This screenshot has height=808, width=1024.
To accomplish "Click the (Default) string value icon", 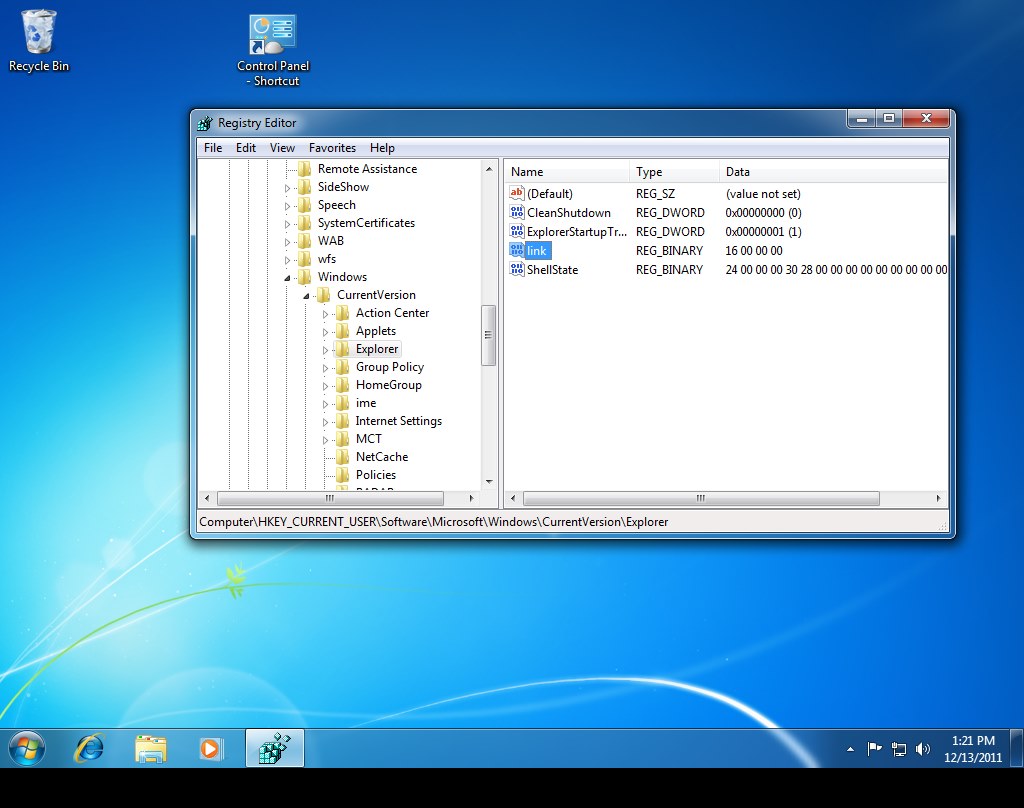I will [517, 193].
